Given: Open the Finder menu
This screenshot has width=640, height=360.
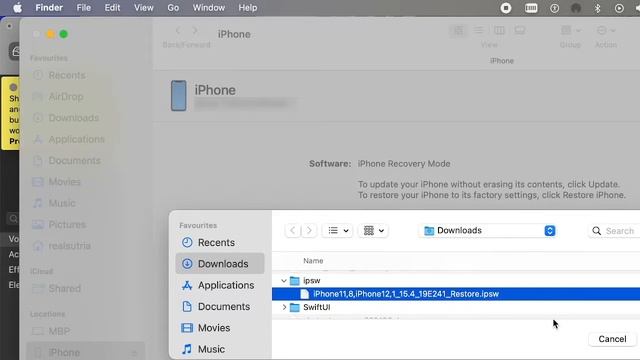Looking at the screenshot, I should [x=49, y=8].
